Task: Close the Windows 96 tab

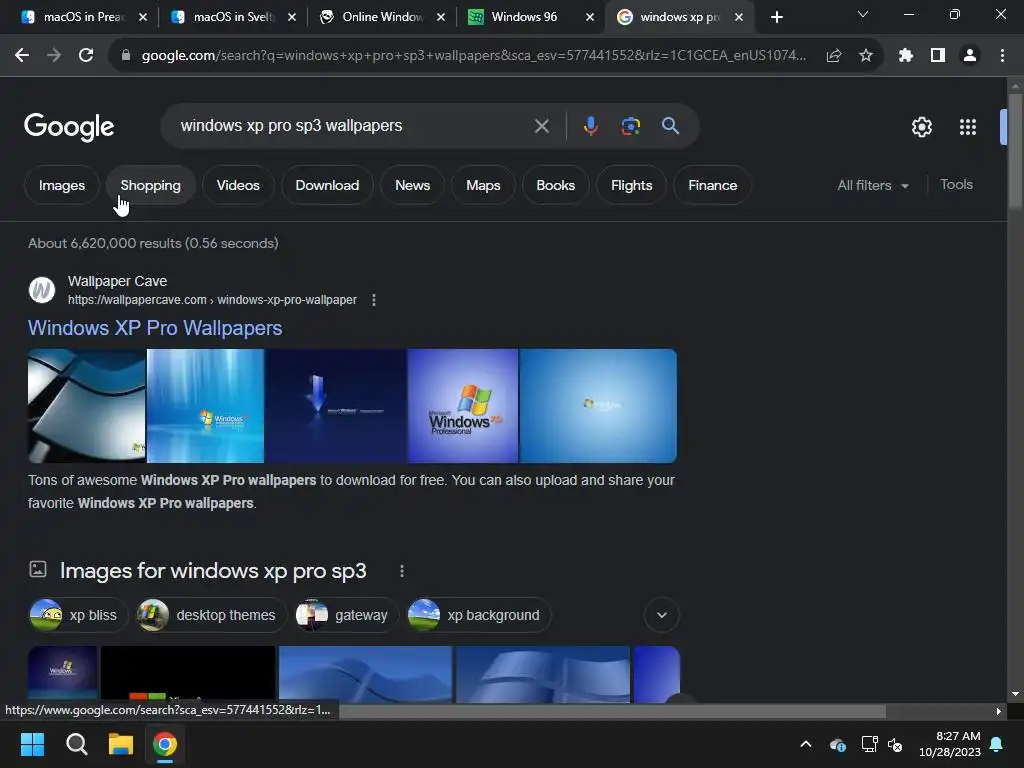Action: pos(590,18)
